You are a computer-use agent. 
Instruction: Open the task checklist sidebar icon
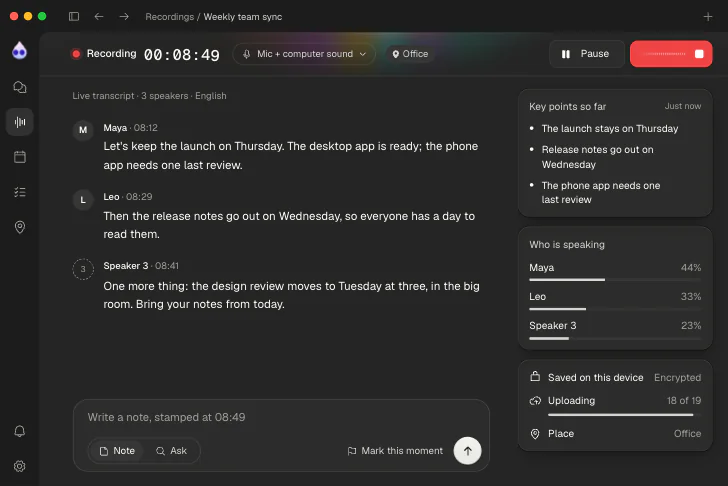pos(20,192)
